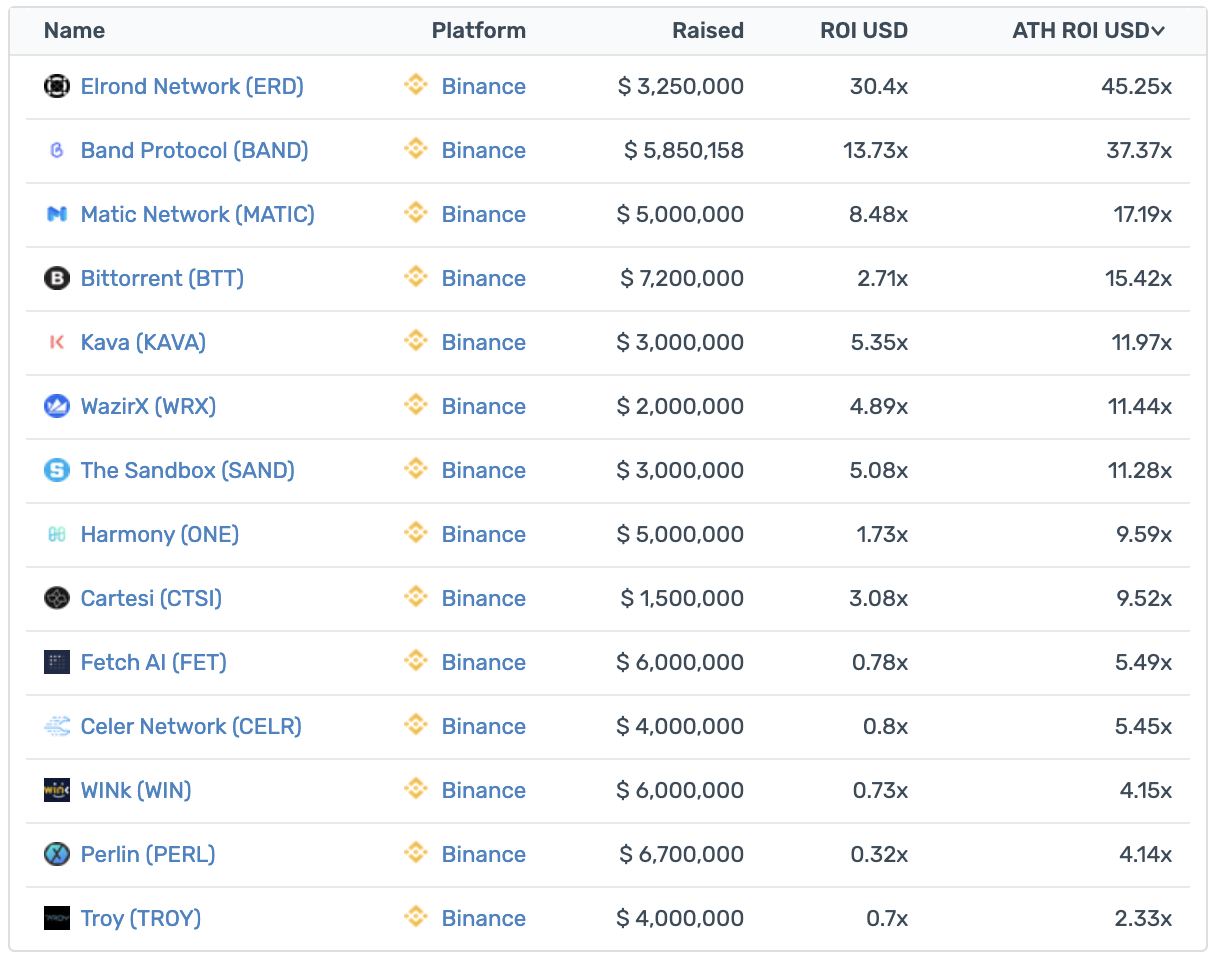Image resolution: width=1218 pixels, height=962 pixels.
Task: Sort by the Raised column header
Action: click(x=708, y=30)
